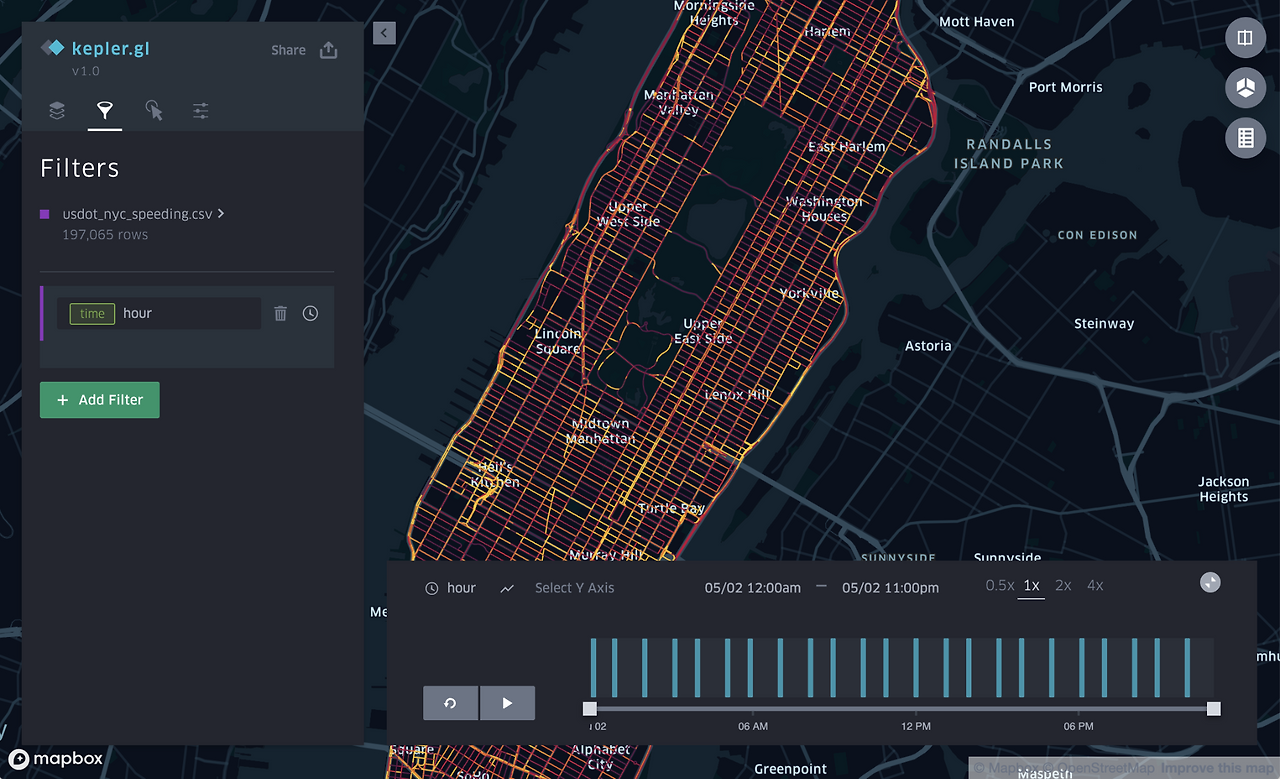
Task: Click the start handle of time slider
Action: pyautogui.click(x=590, y=709)
